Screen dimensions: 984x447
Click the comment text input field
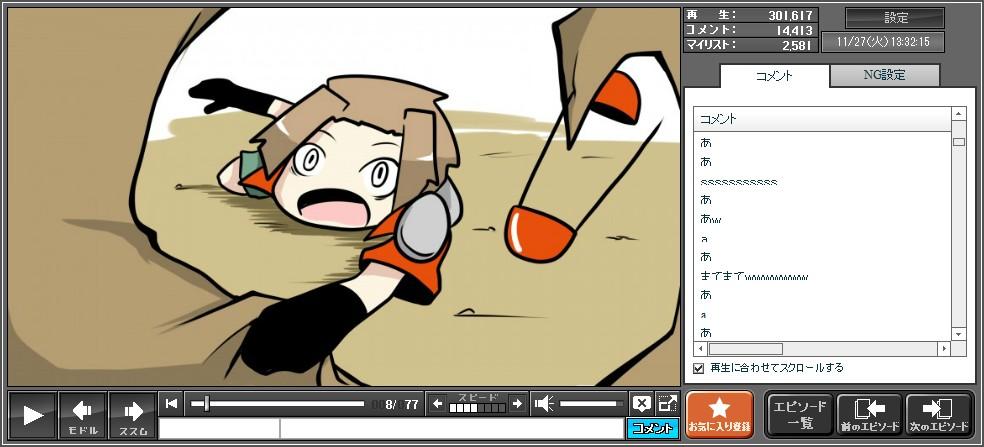pos(450,429)
